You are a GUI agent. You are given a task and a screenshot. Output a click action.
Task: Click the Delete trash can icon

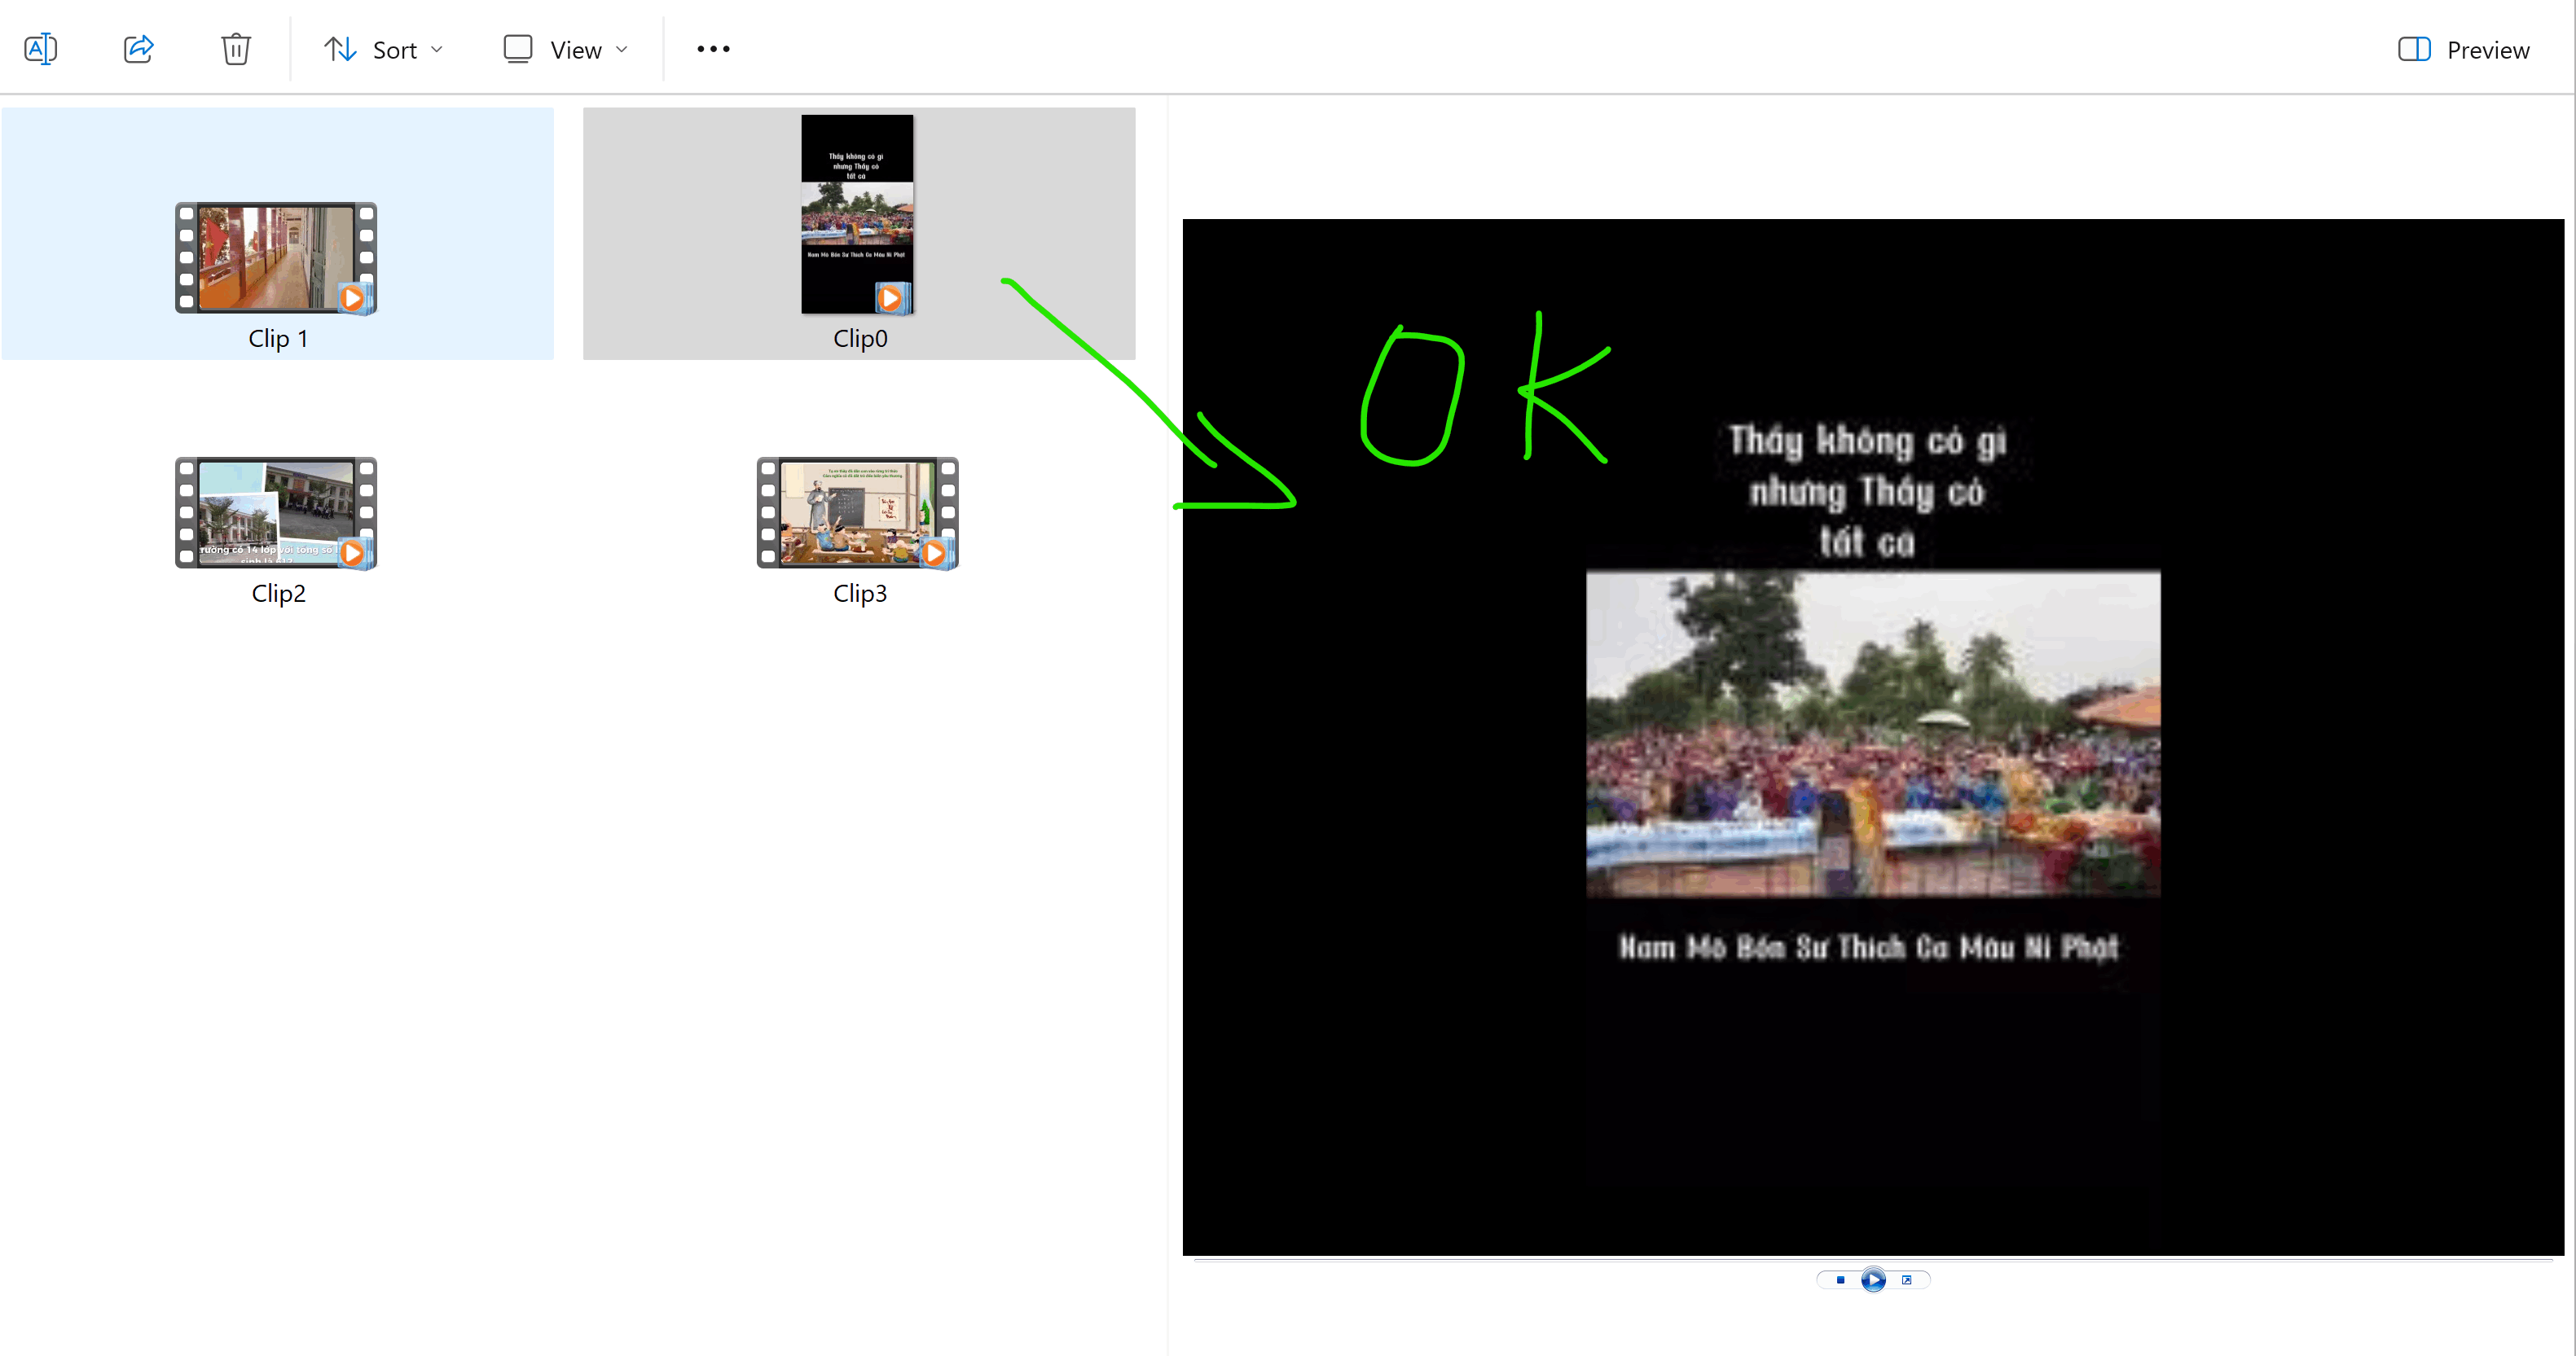tap(236, 49)
